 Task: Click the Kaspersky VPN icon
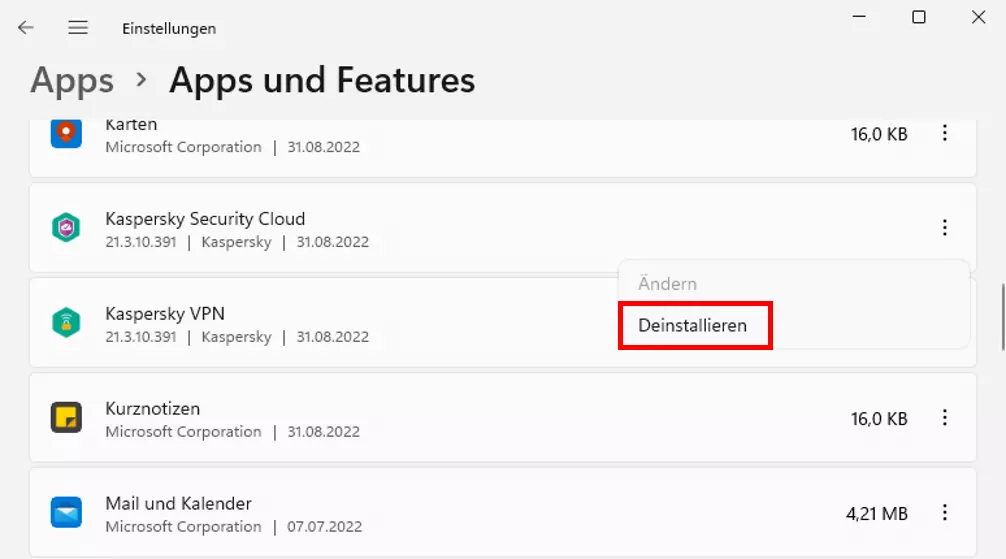(66, 322)
